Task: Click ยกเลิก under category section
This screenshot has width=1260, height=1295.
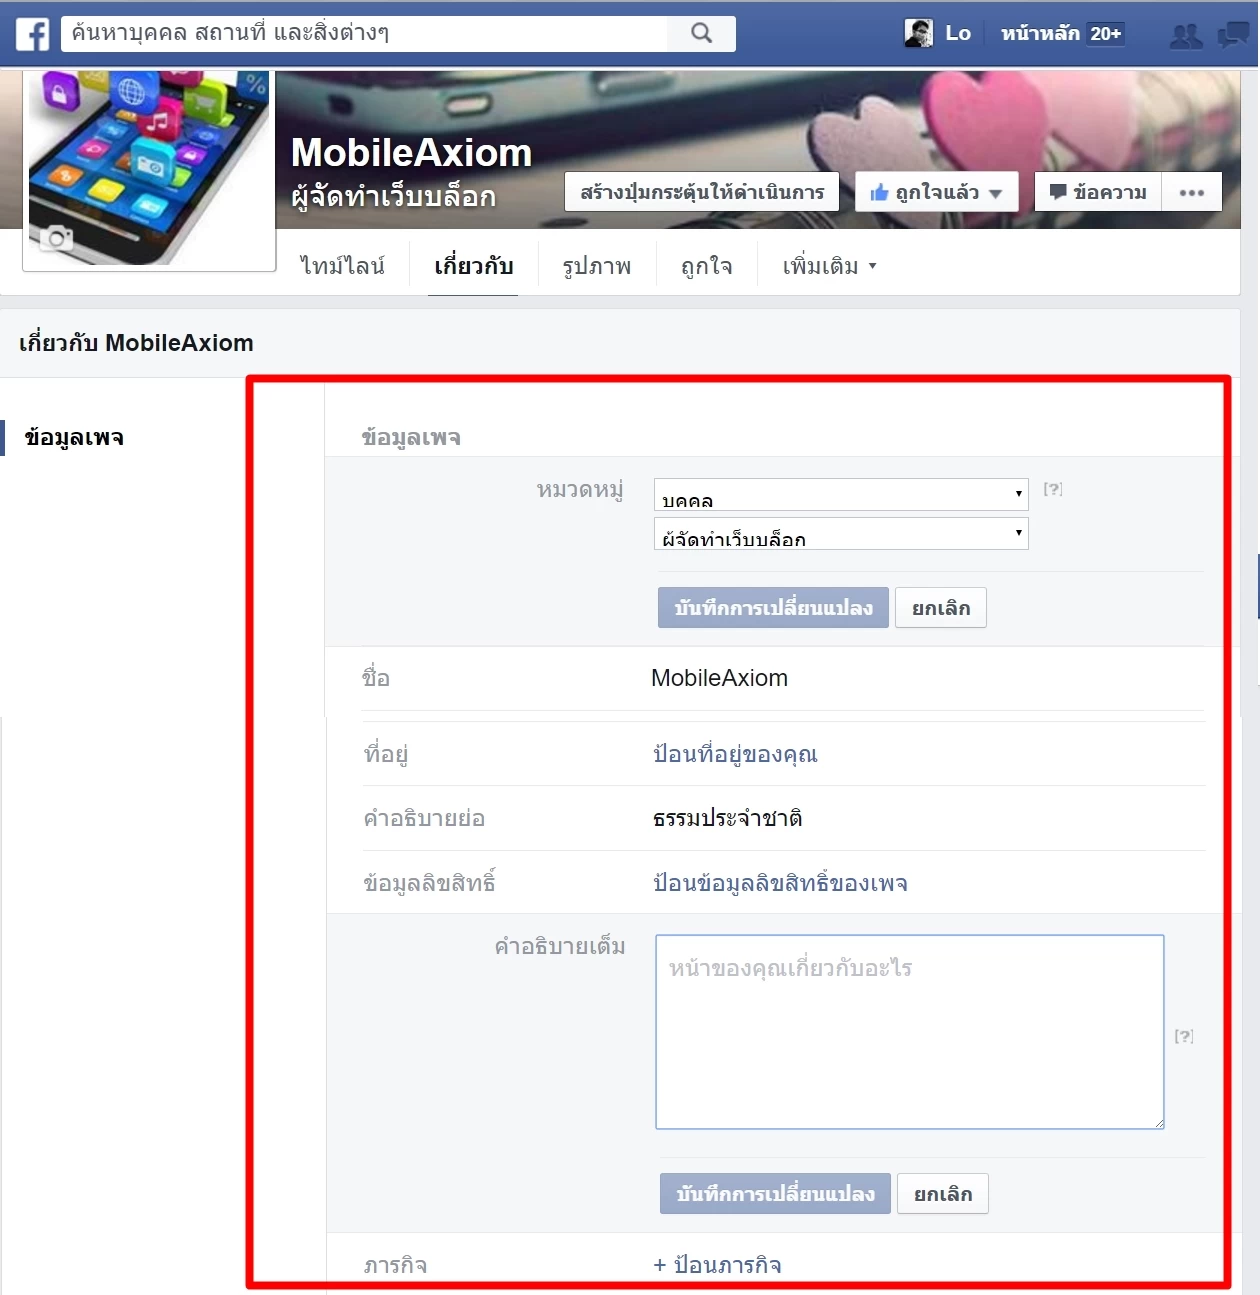Action: 941,608
